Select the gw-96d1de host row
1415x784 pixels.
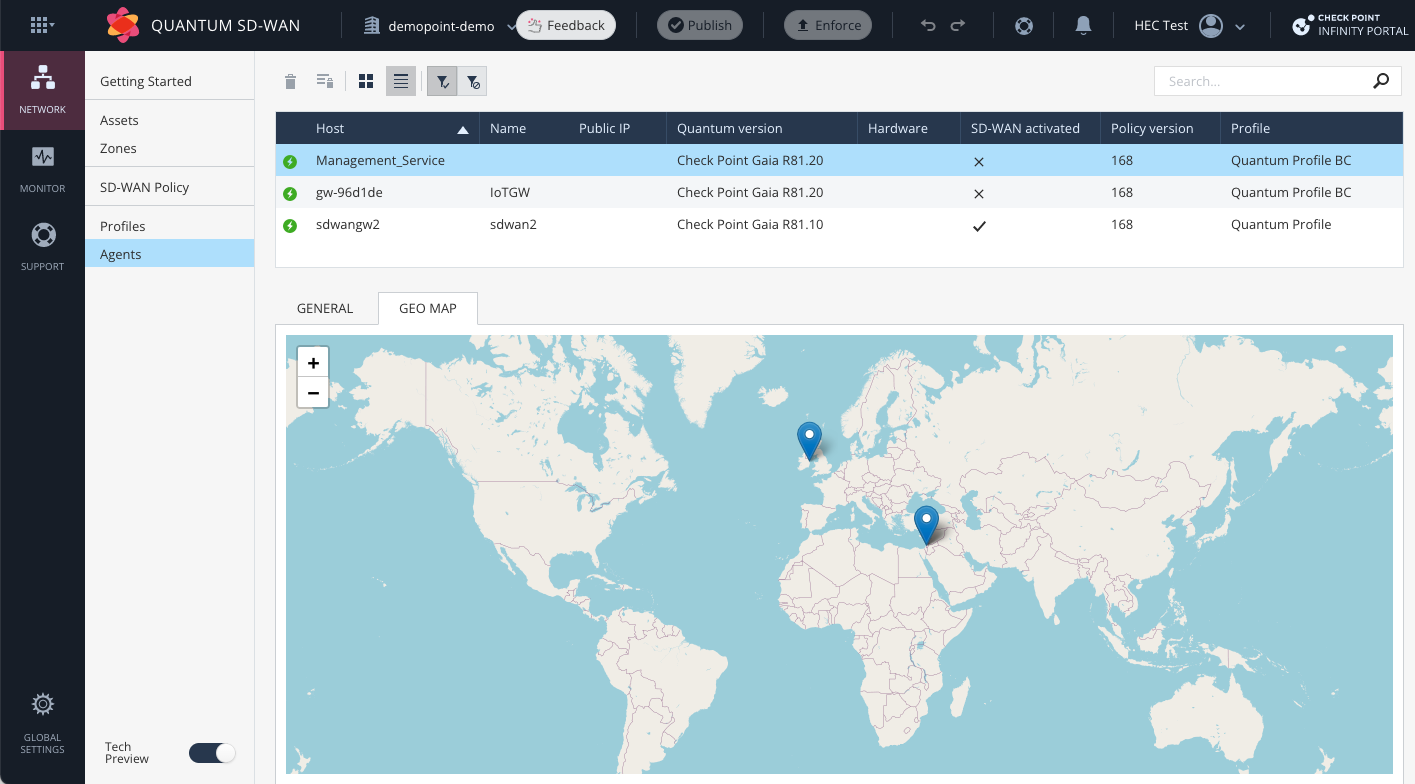[x=840, y=192]
